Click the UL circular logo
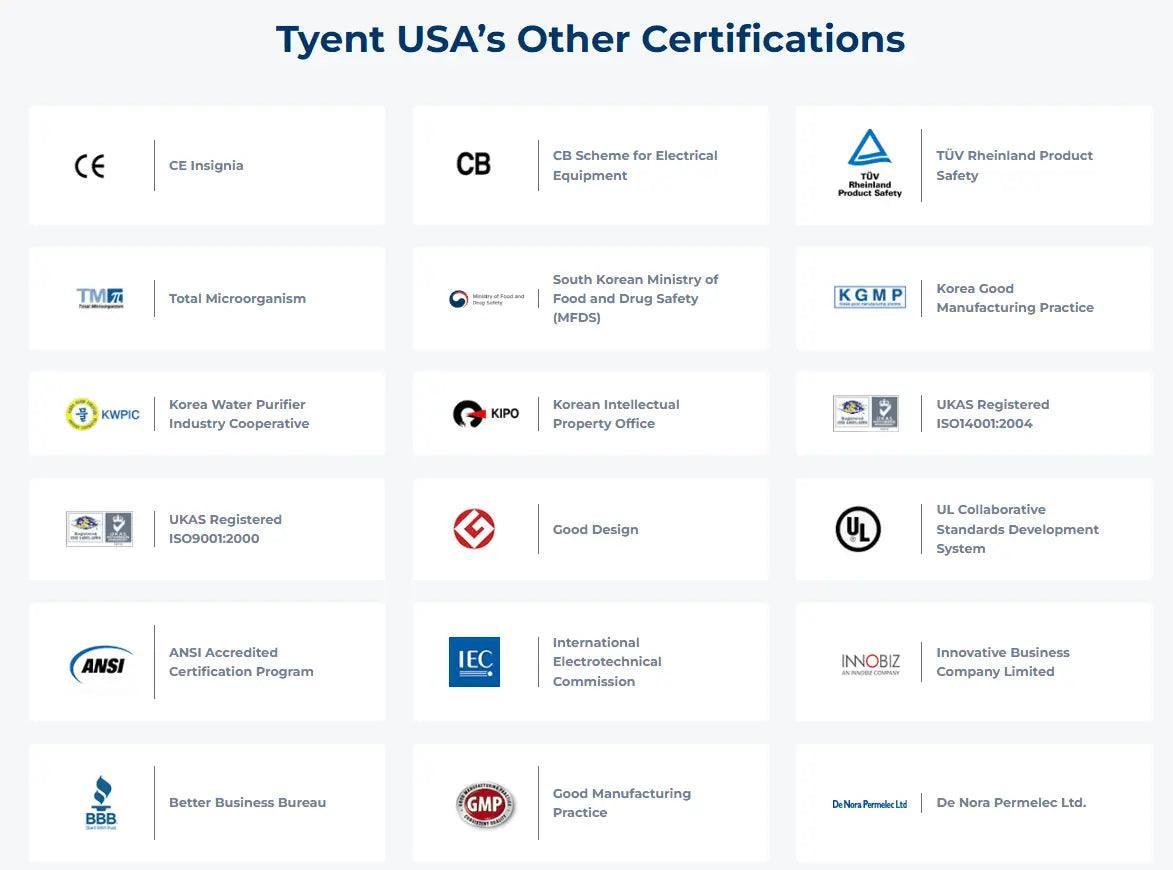This screenshot has width=1173, height=870. (858, 529)
